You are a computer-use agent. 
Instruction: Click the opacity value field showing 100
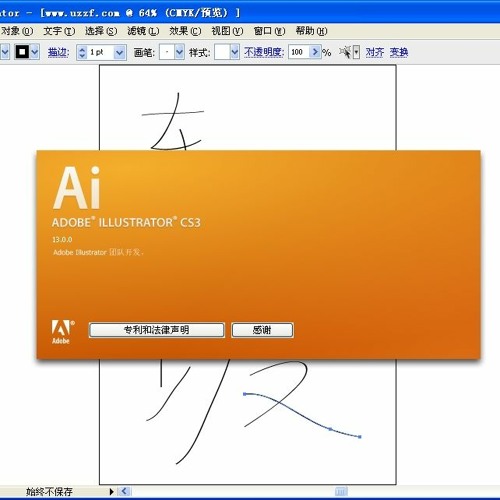click(x=299, y=52)
